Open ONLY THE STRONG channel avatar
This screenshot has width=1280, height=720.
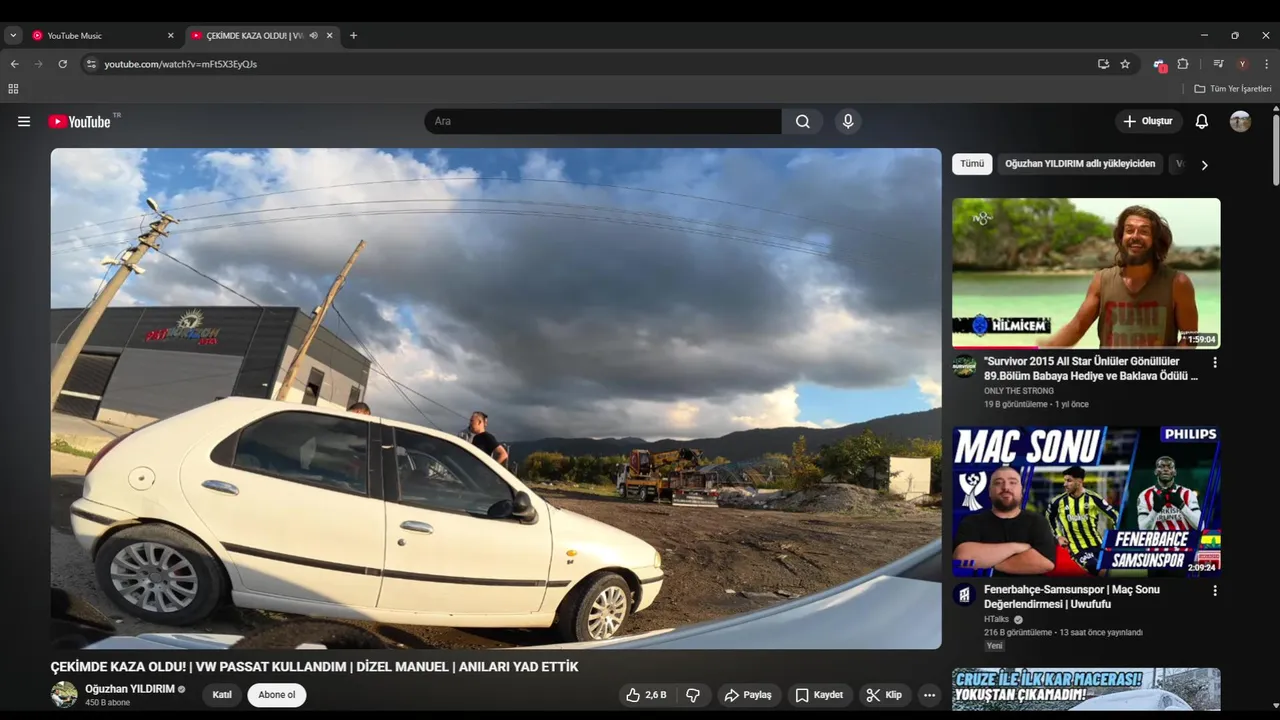(964, 366)
